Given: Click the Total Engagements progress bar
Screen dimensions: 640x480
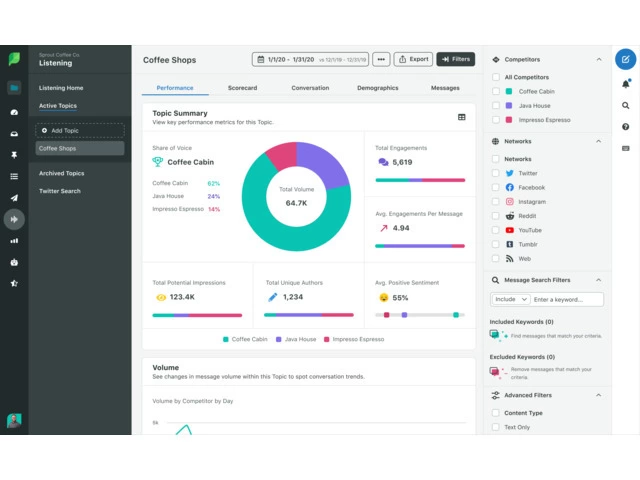Looking at the screenshot, I should tap(420, 180).
